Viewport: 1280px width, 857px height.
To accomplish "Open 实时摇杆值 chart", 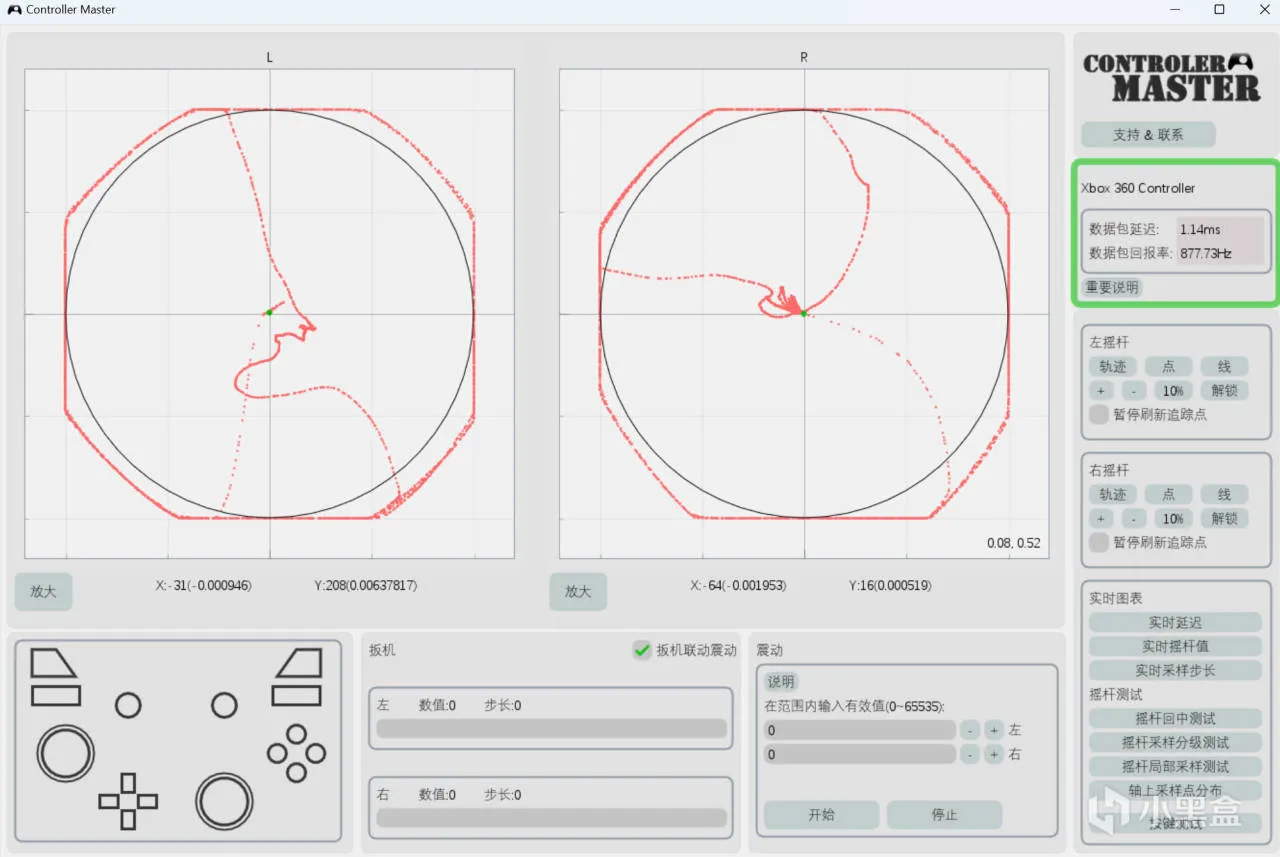I will tap(1175, 647).
